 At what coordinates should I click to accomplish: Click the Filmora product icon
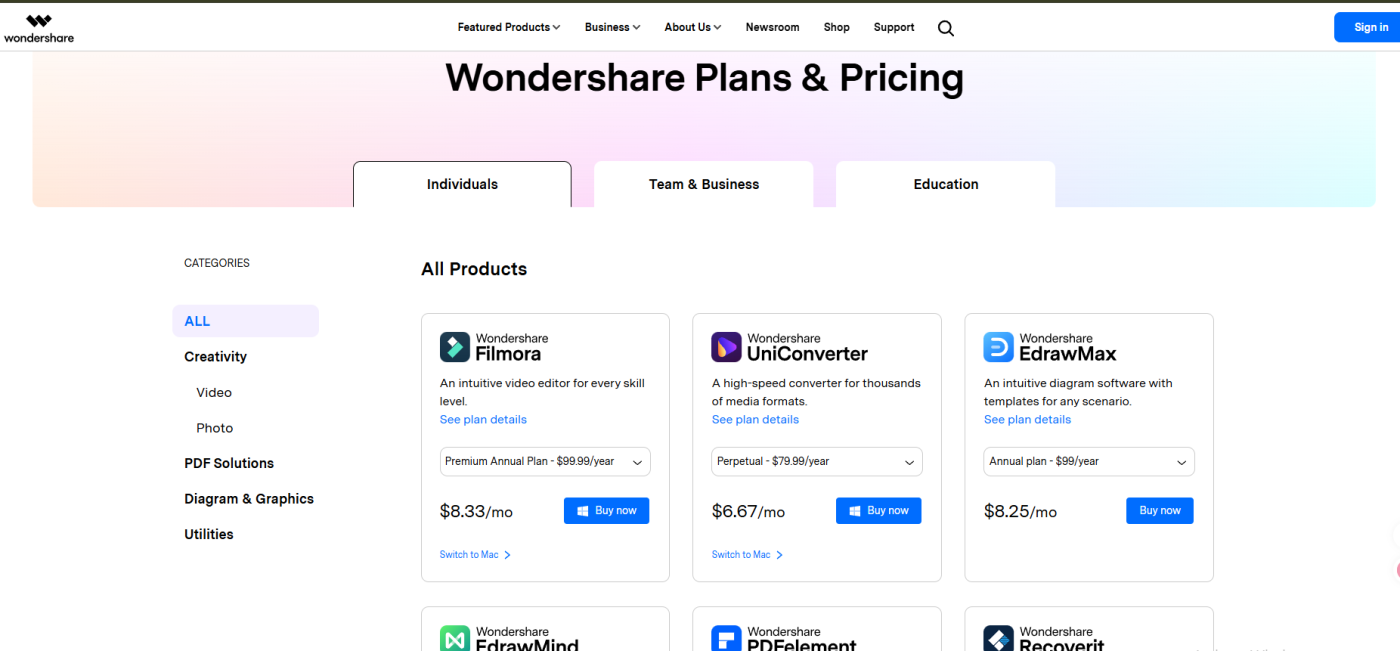click(x=455, y=347)
